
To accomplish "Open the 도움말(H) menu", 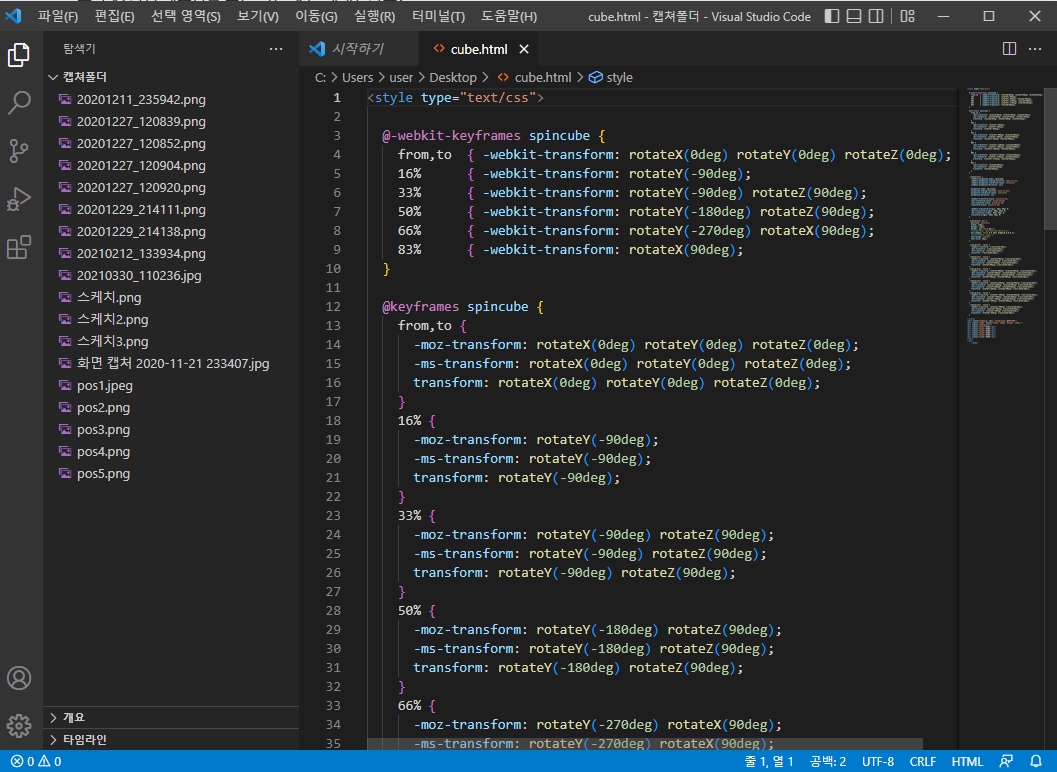I will [509, 16].
